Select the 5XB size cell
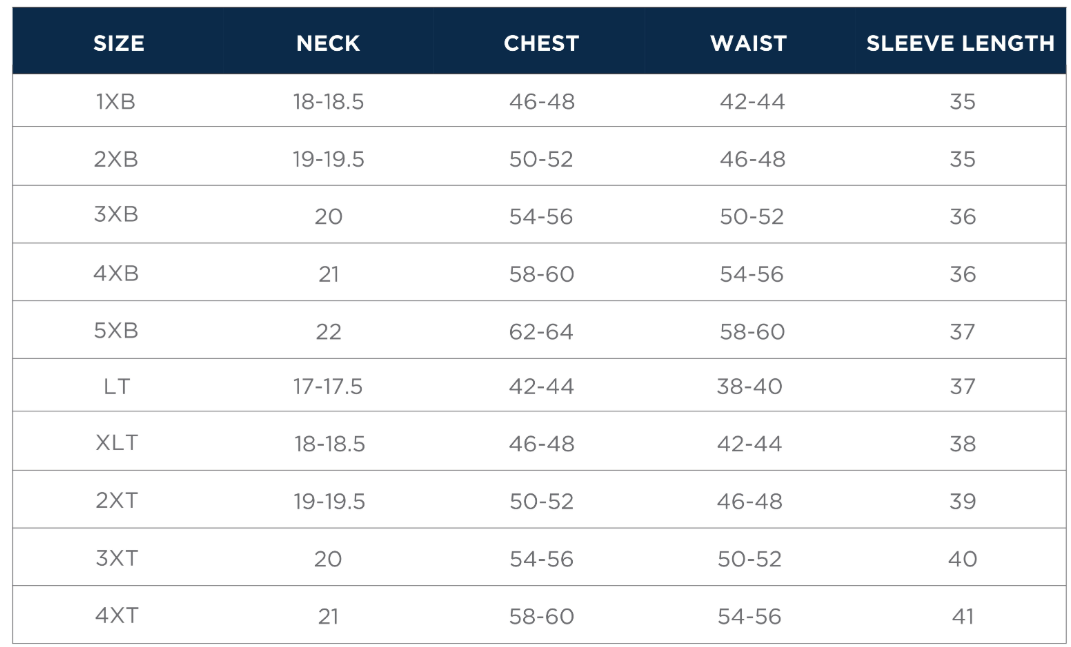 pos(116,331)
